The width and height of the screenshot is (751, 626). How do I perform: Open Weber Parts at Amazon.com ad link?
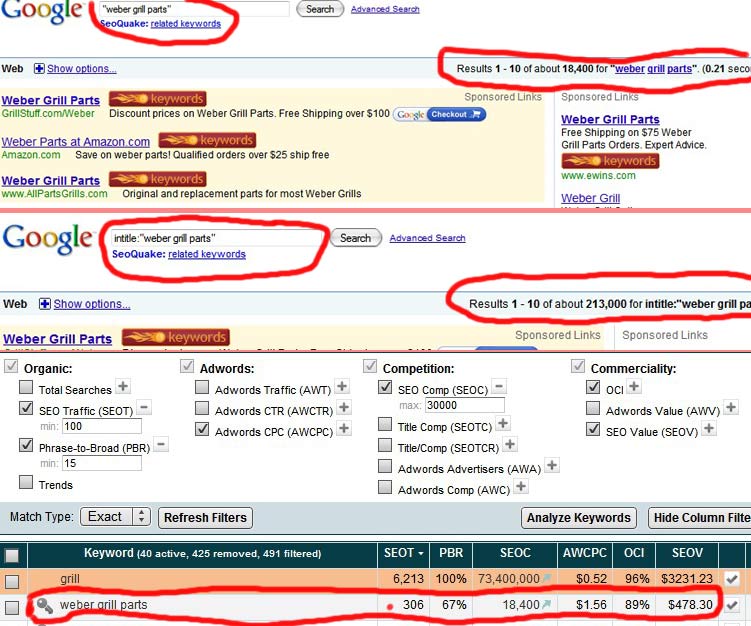[x=76, y=142]
